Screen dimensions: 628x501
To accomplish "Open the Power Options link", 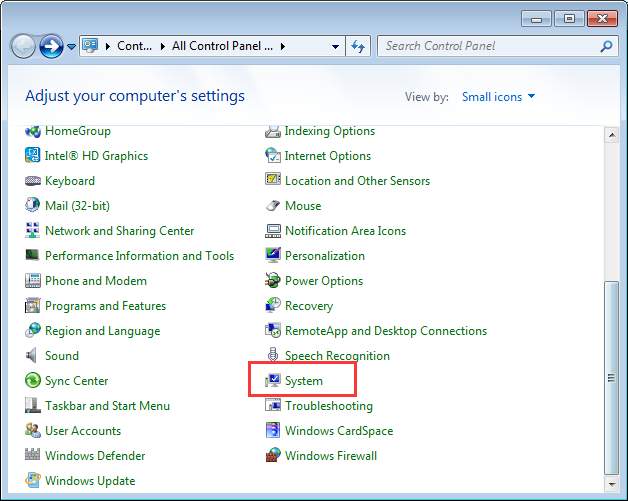I will pyautogui.click(x=324, y=281).
